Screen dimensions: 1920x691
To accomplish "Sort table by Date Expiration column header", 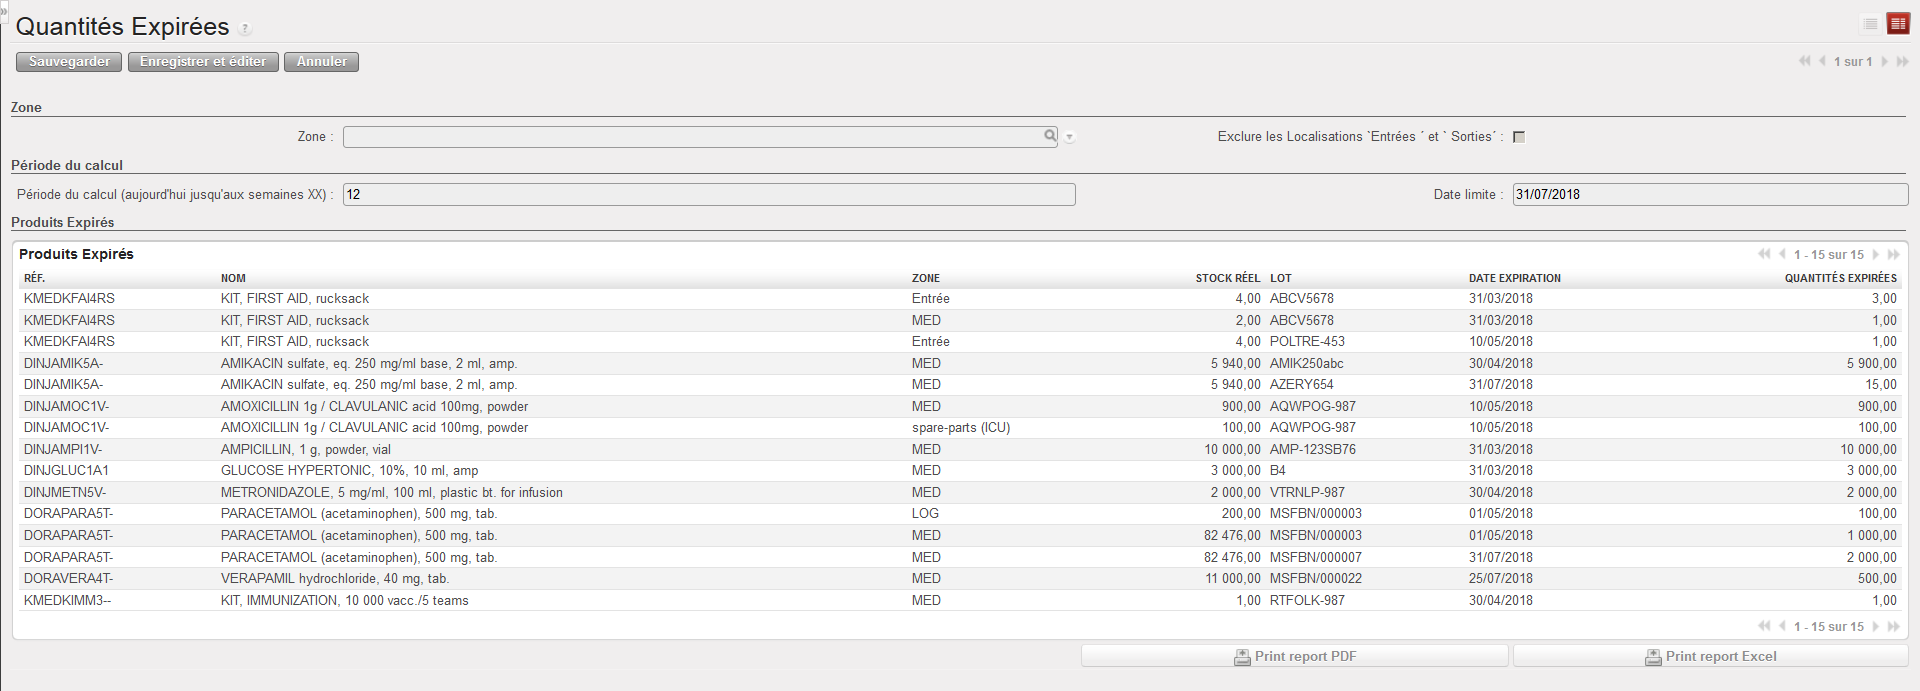I will 1514,278.
